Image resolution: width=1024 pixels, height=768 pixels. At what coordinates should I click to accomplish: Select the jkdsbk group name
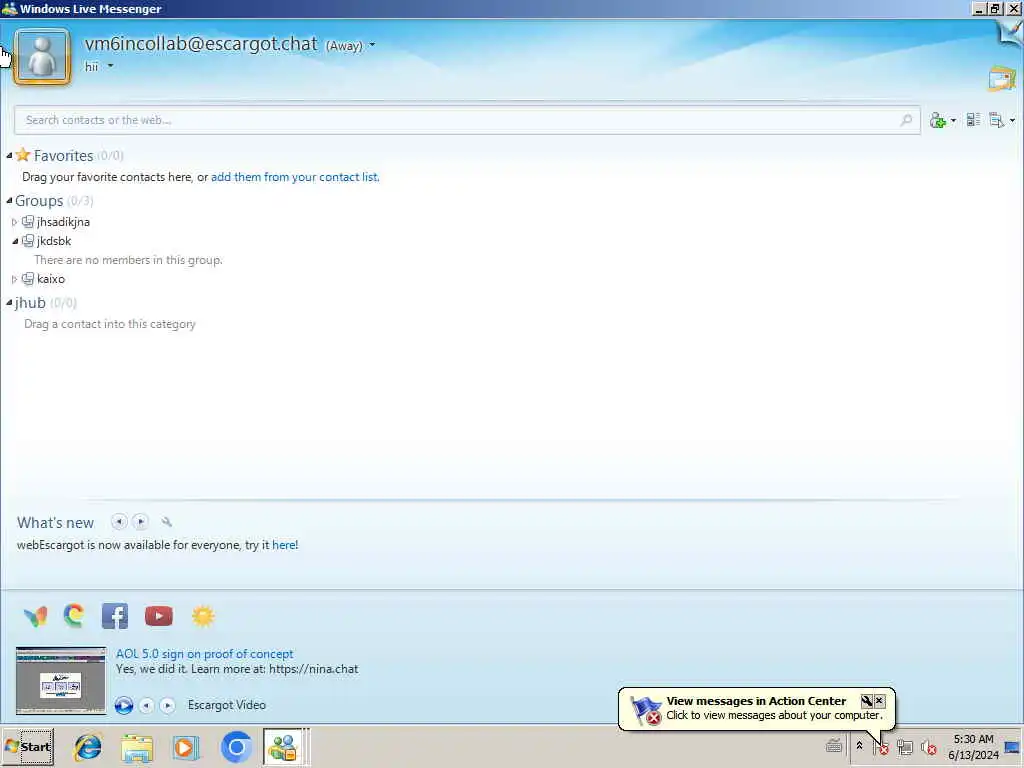54,241
